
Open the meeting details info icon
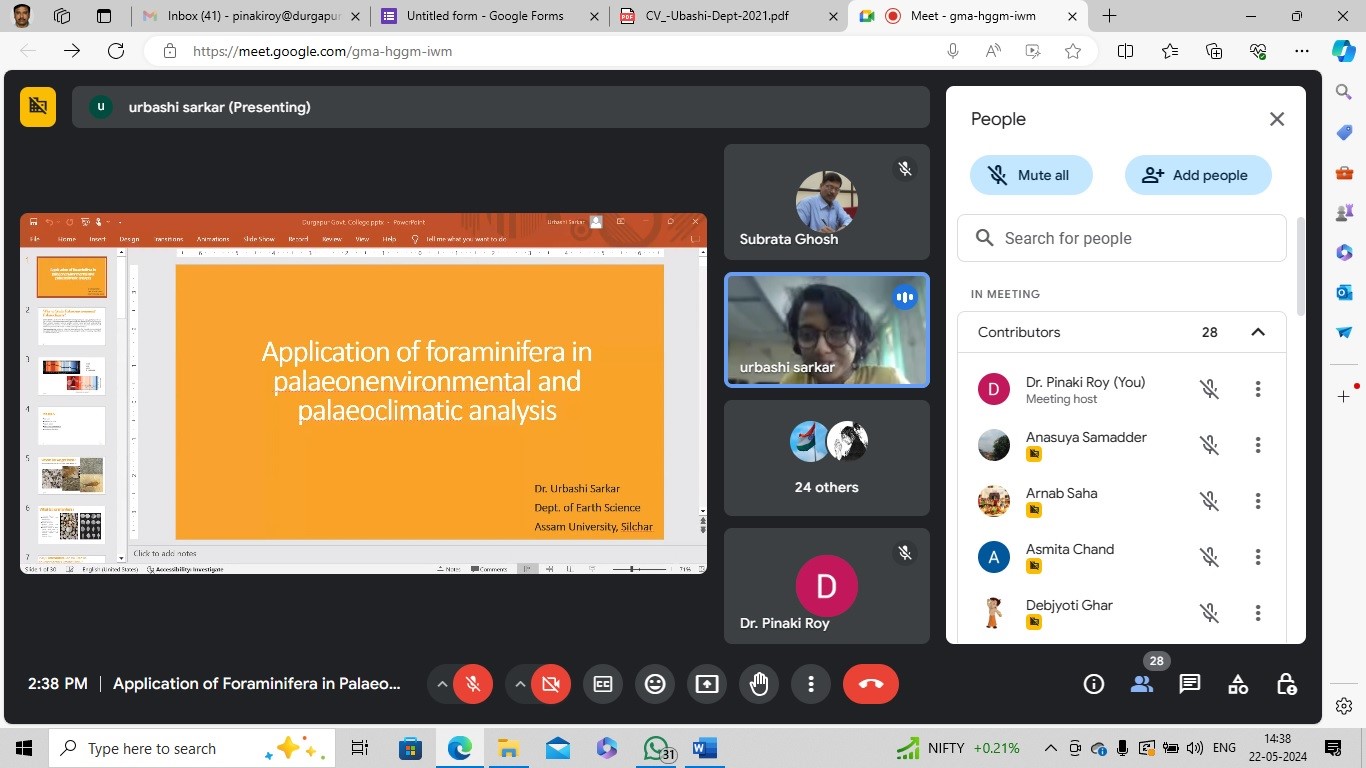(1094, 684)
